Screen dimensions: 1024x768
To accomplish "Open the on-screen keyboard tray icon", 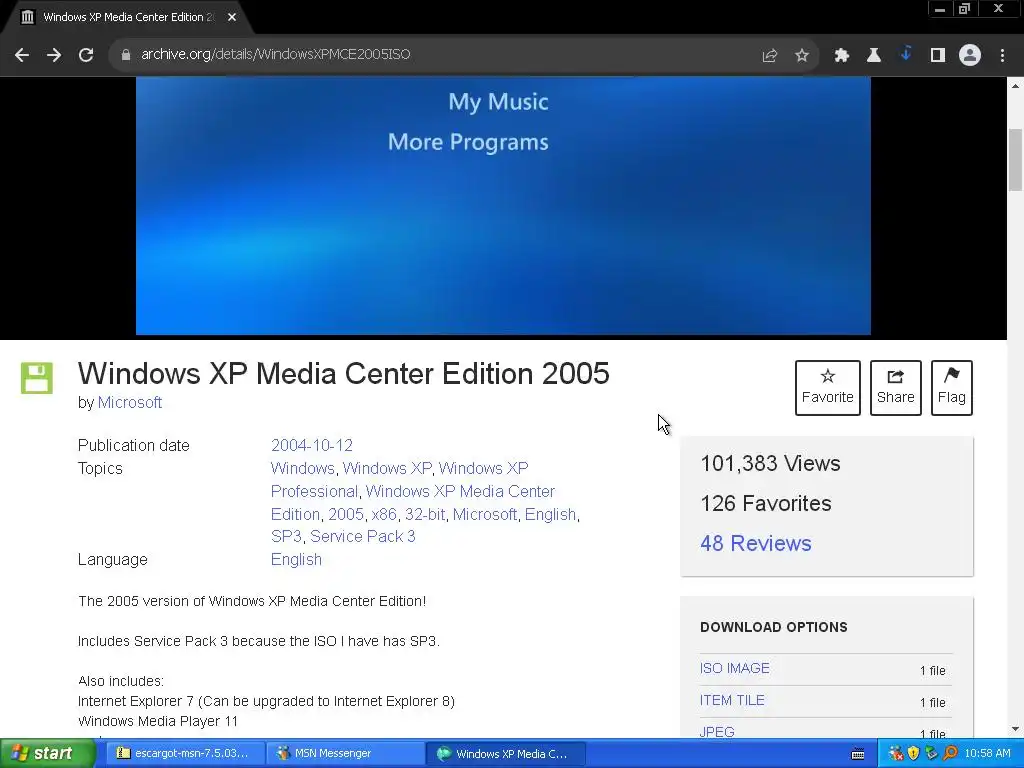I will [858, 754].
